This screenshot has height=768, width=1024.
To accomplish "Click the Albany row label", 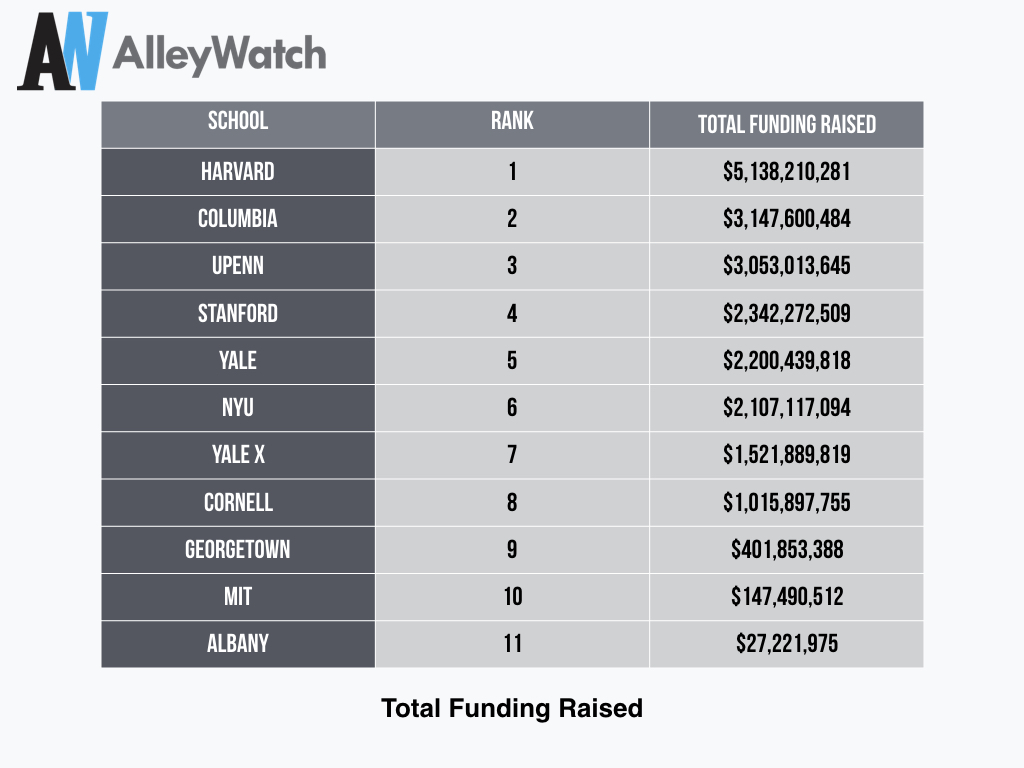I will click(238, 644).
